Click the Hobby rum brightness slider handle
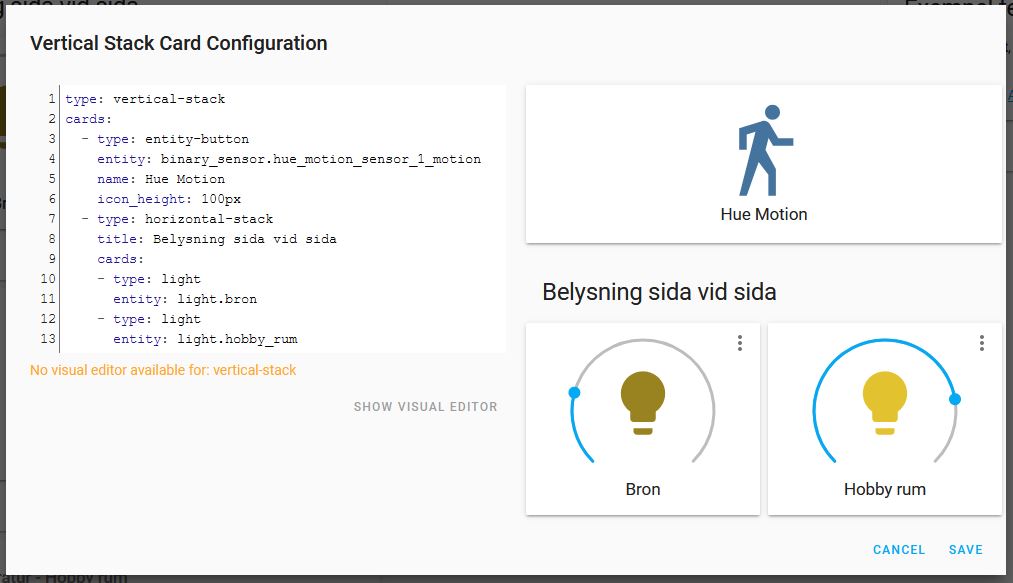Screen dimensions: 1013x583 (955, 399)
